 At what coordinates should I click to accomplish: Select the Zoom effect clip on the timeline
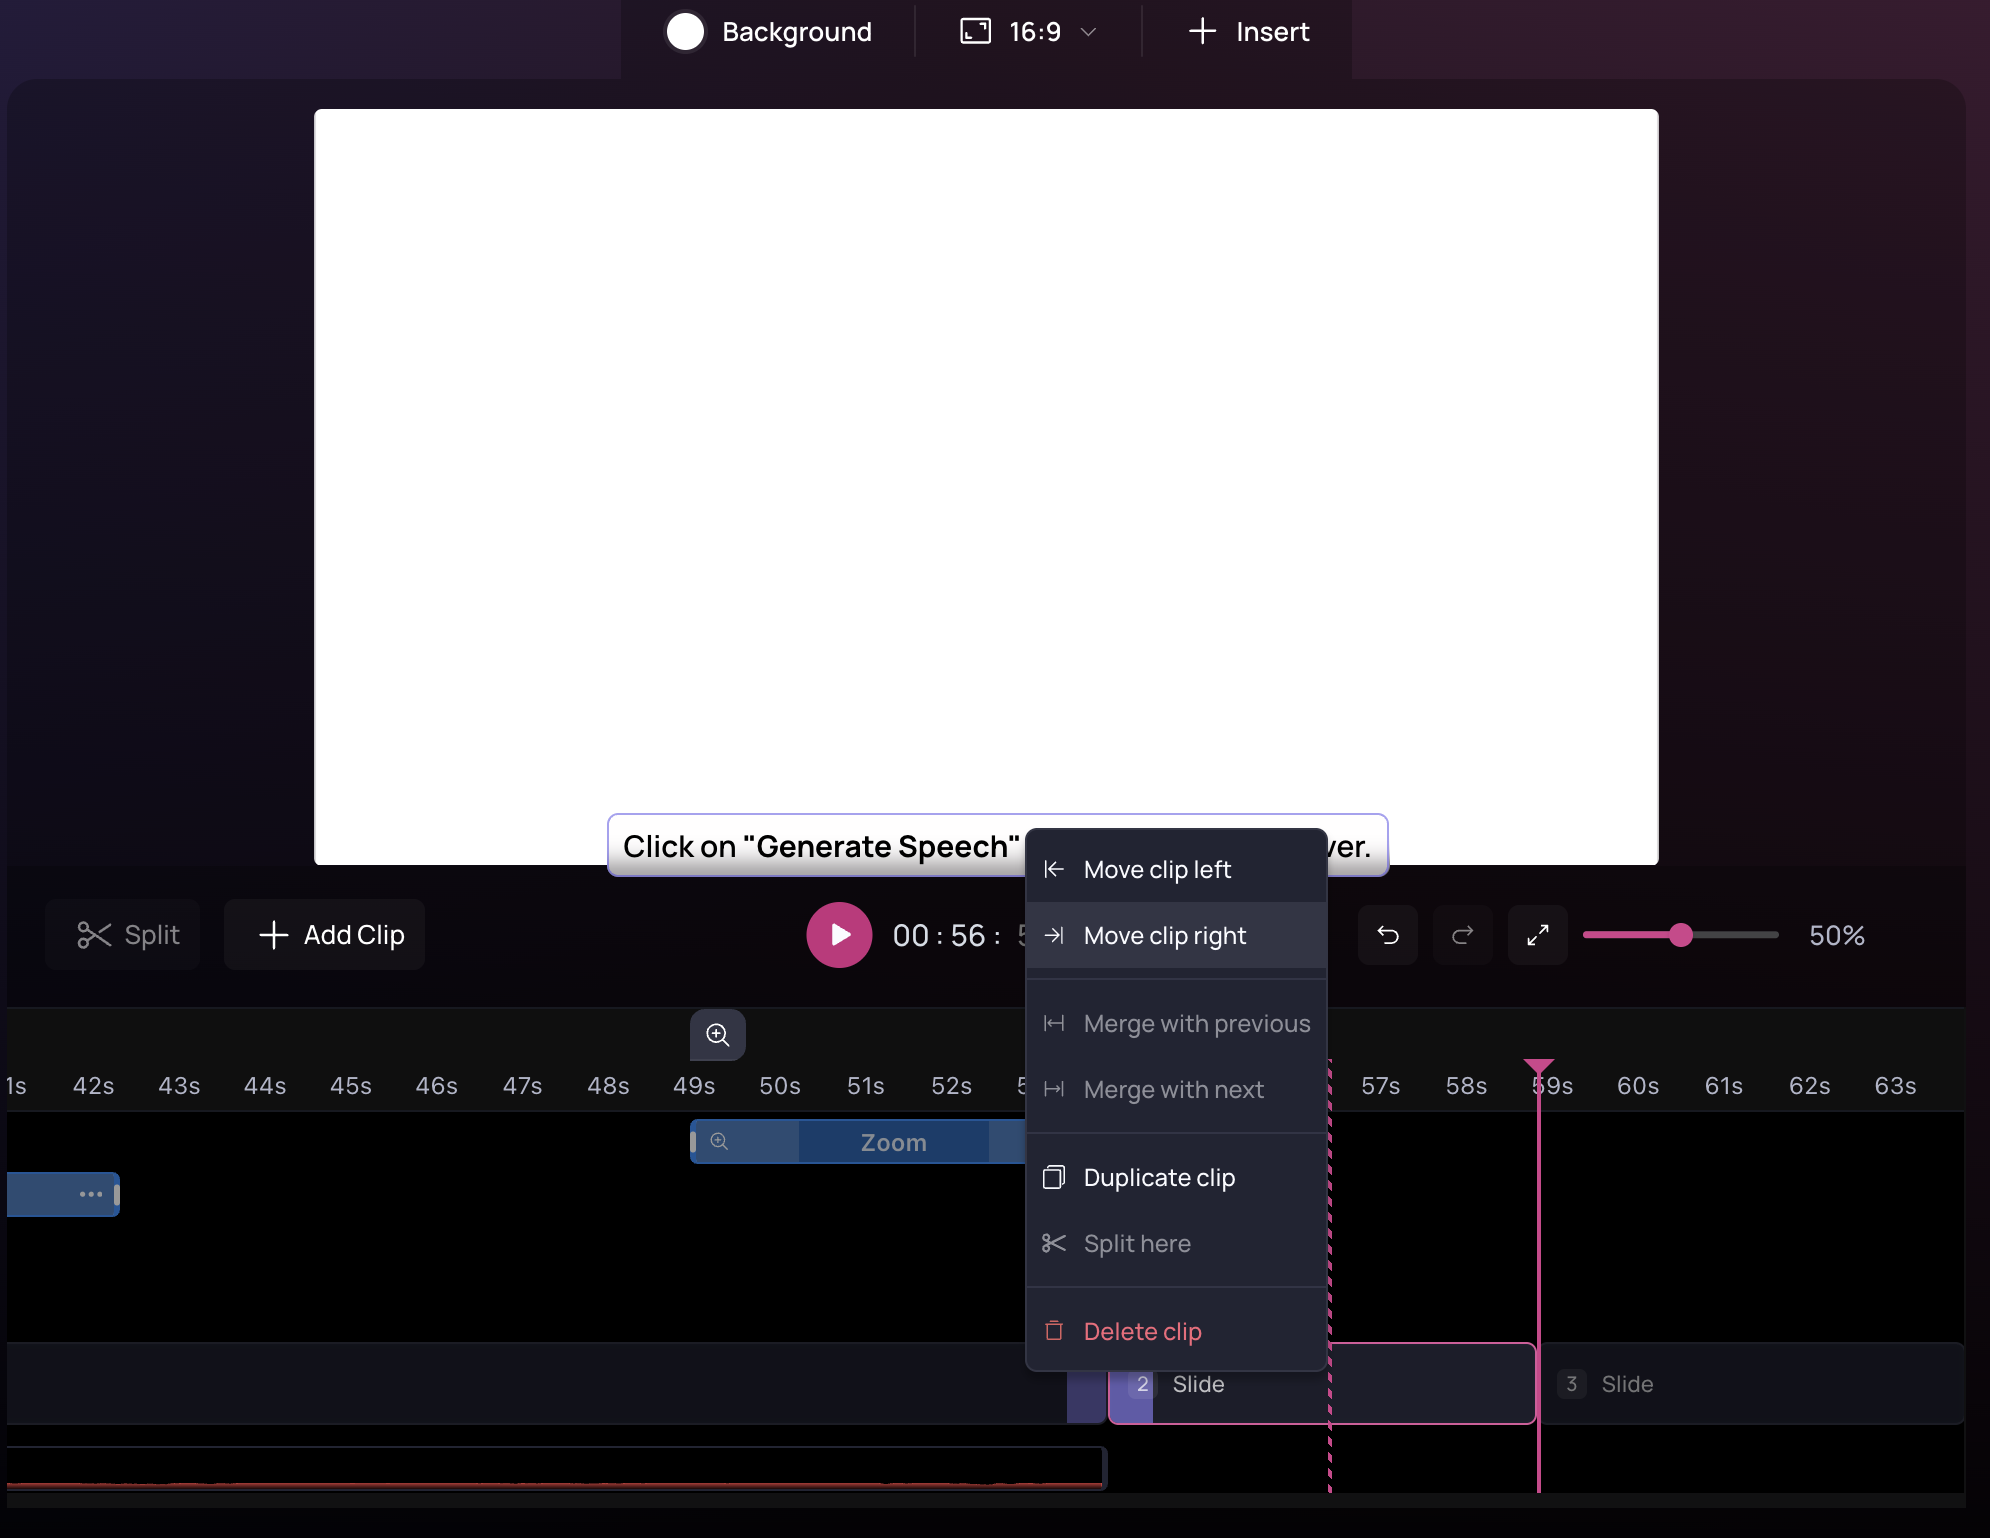click(x=892, y=1142)
